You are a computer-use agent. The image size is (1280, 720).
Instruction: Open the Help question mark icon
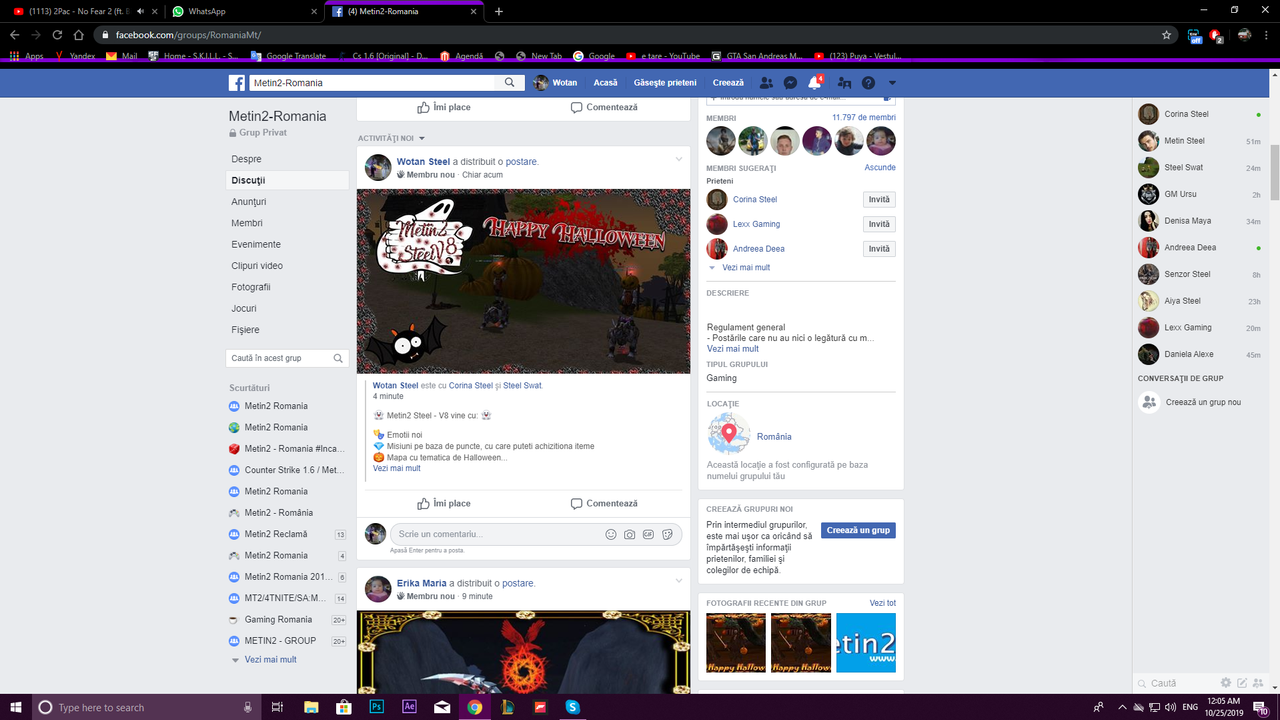[x=866, y=82]
